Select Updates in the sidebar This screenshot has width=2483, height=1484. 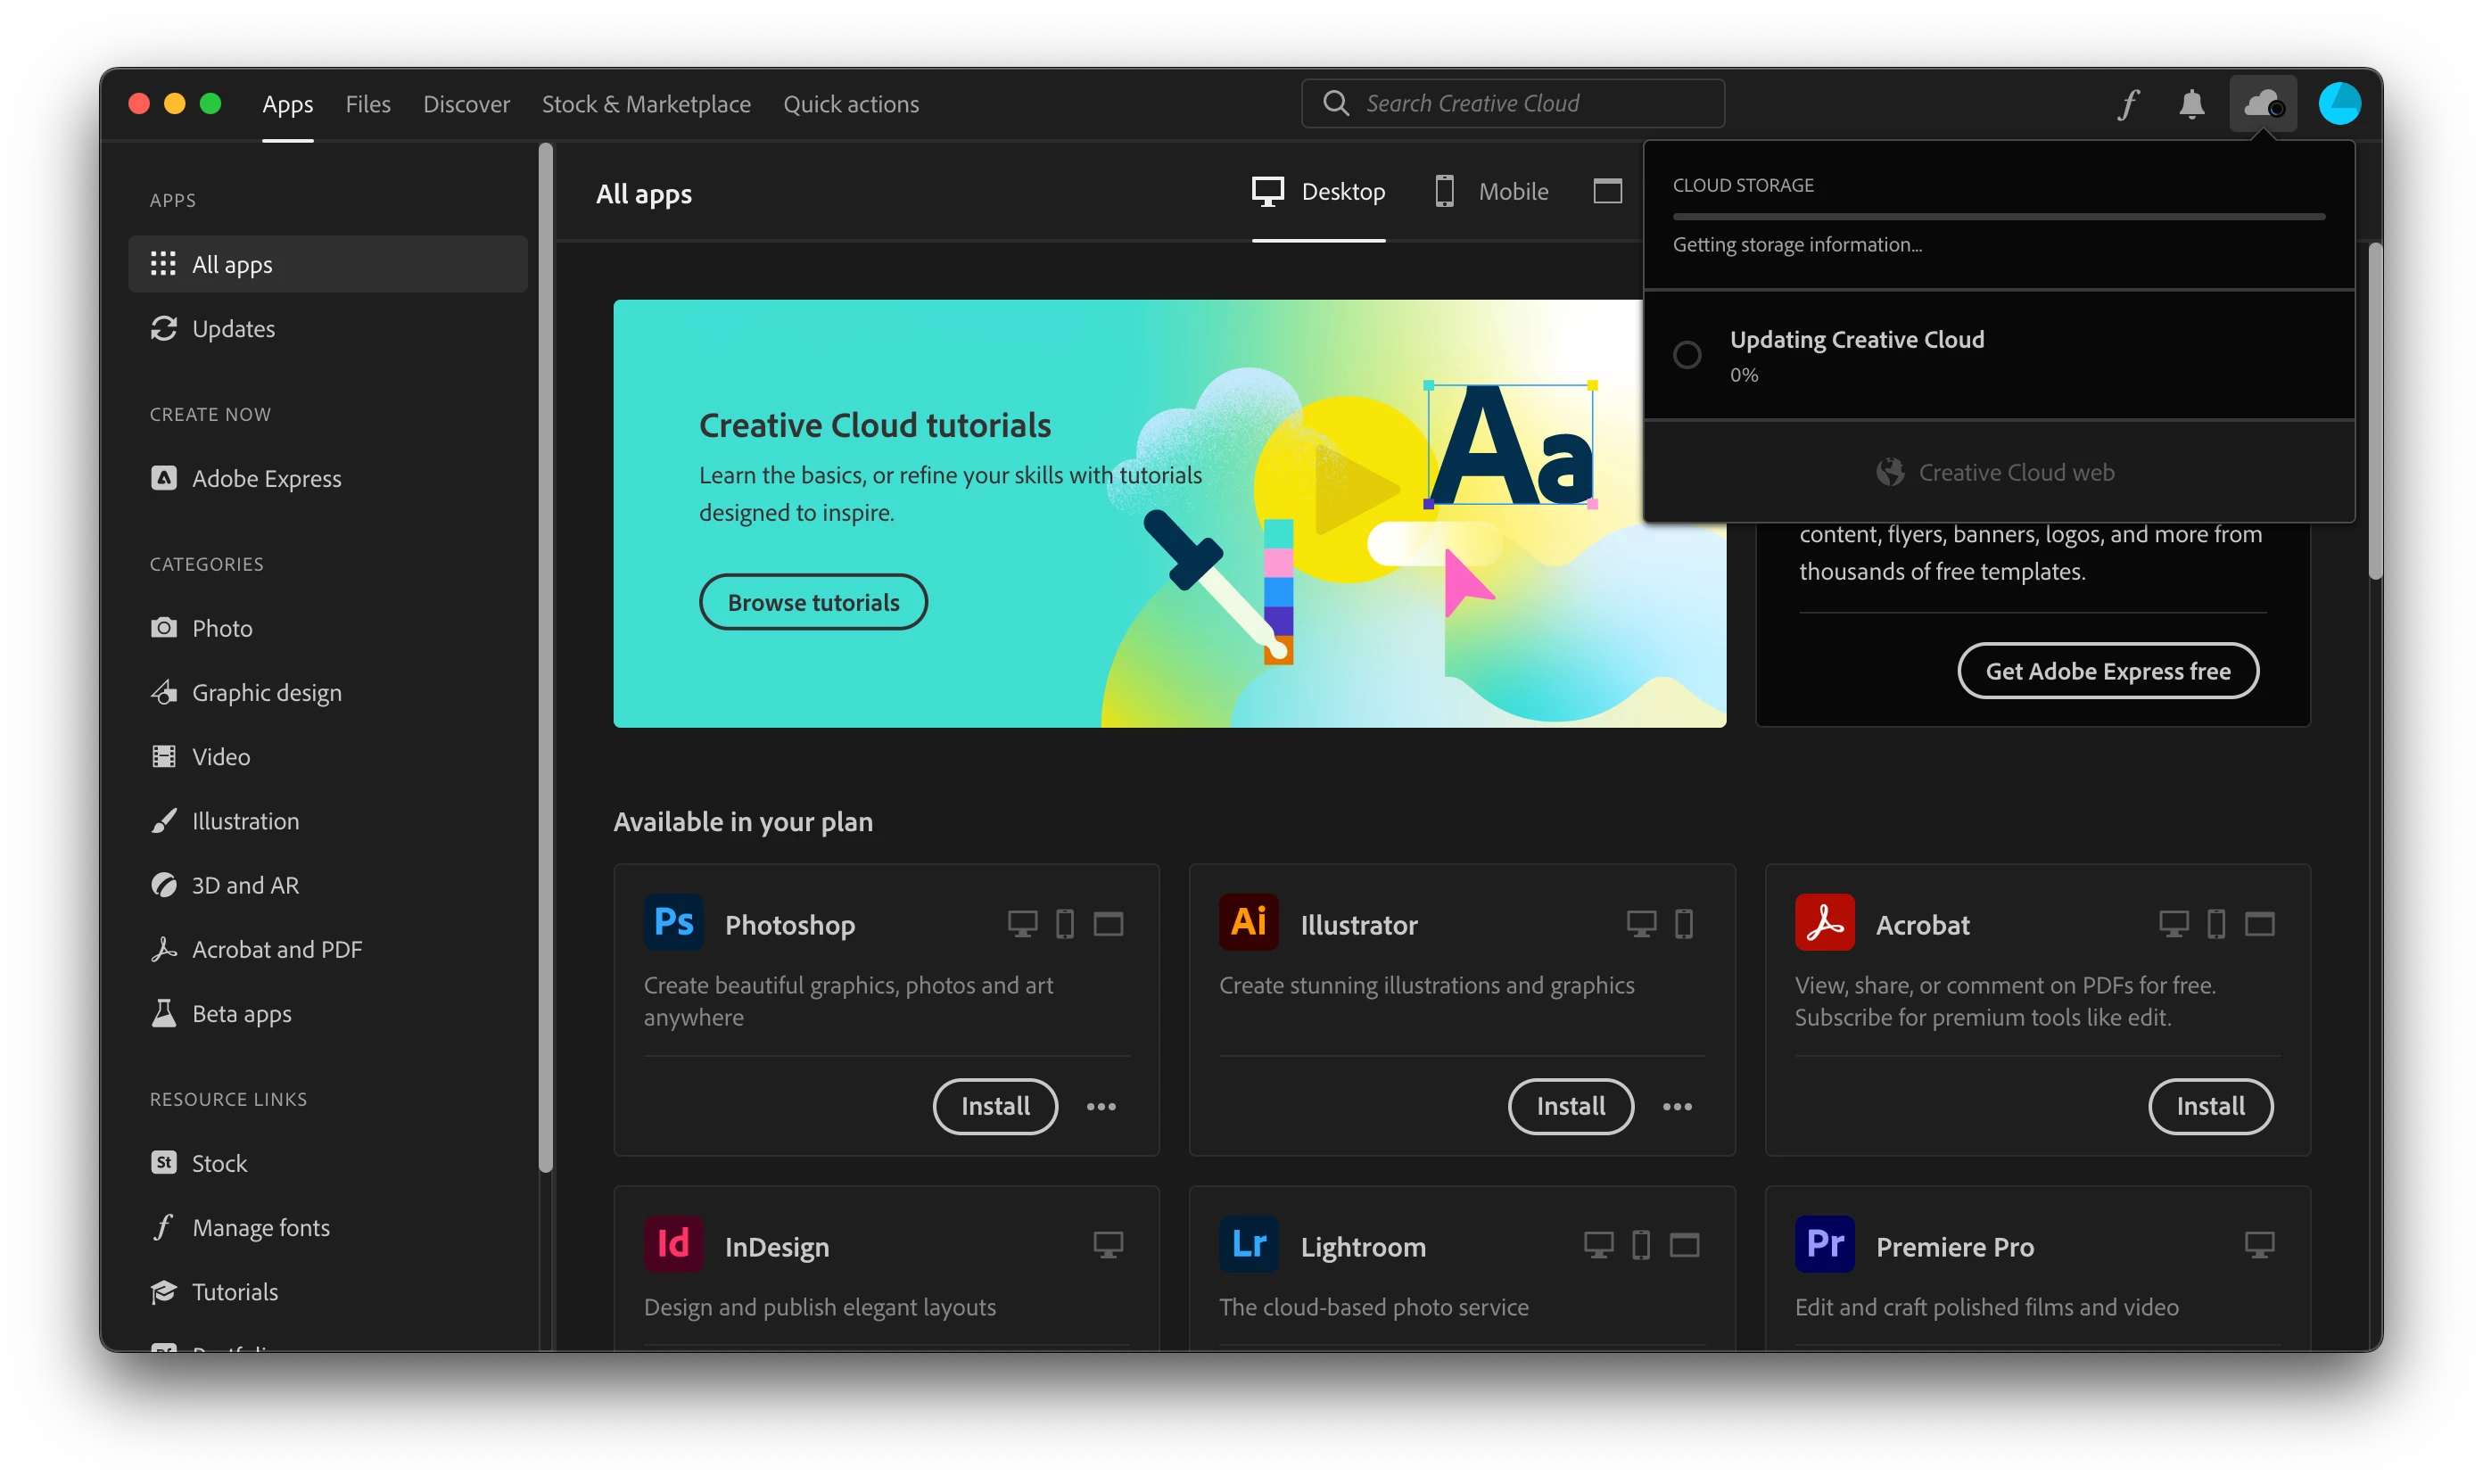pos(233,329)
